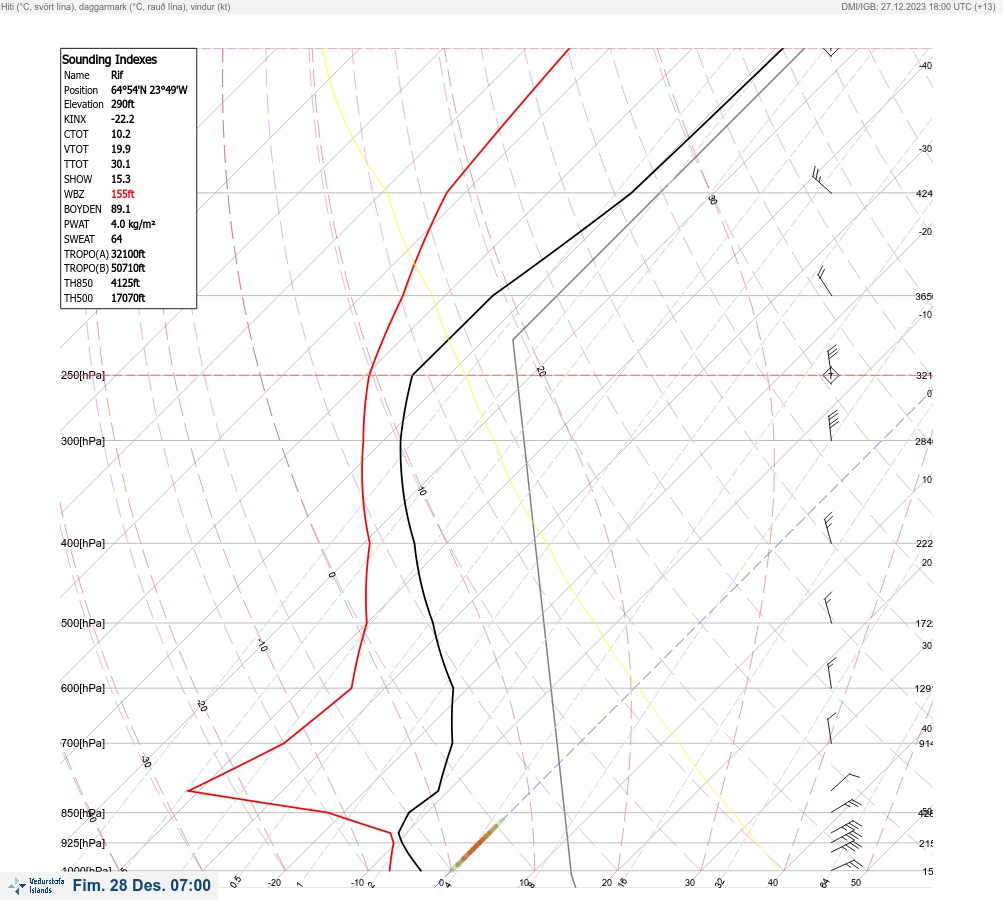Click the diamond tropopause marker at 250 hPa
The height and width of the screenshot is (900, 1003).
831,375
